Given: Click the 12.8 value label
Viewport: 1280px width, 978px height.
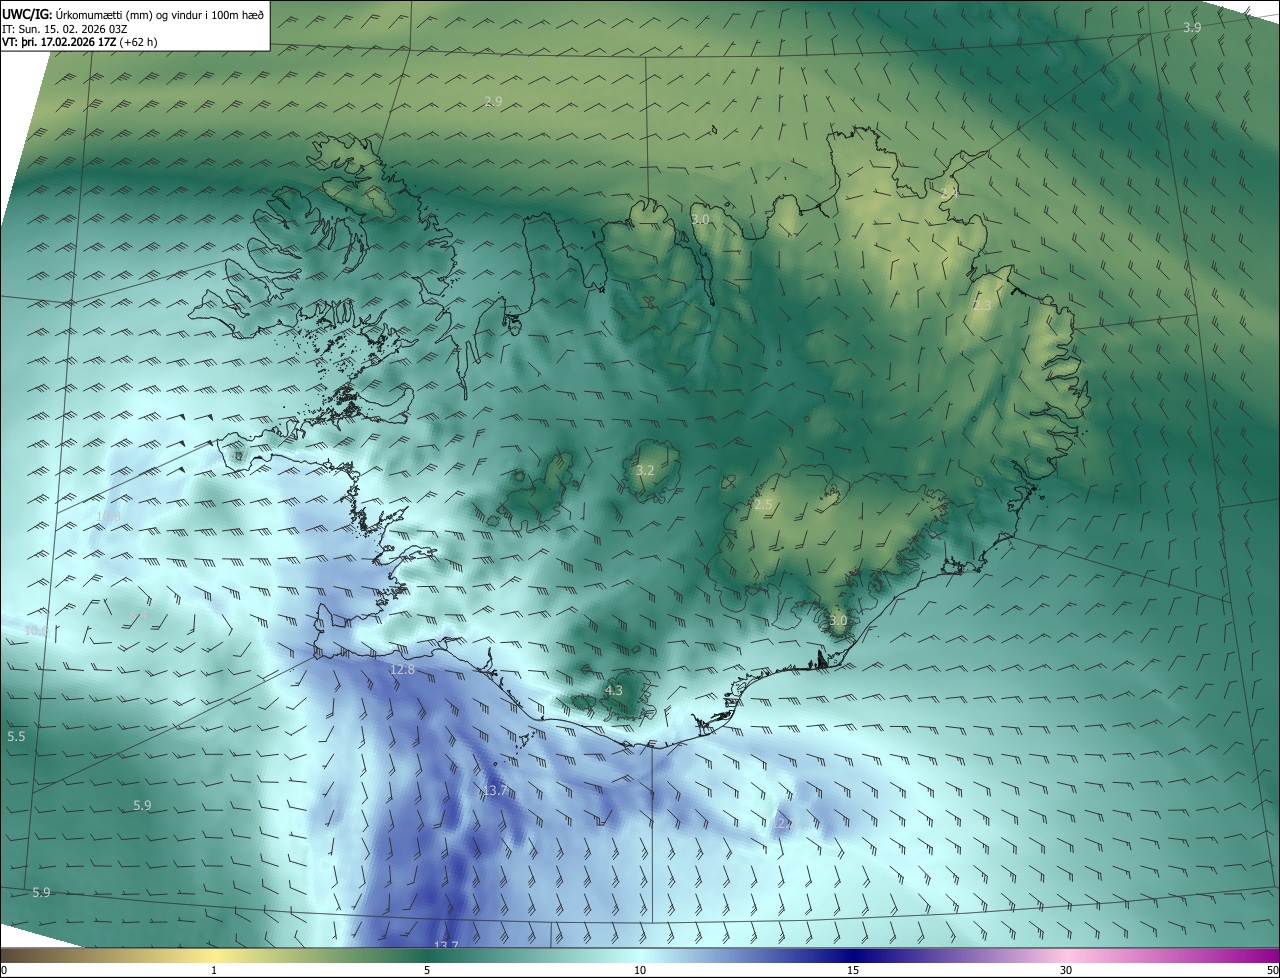Looking at the screenshot, I should pos(402,669).
